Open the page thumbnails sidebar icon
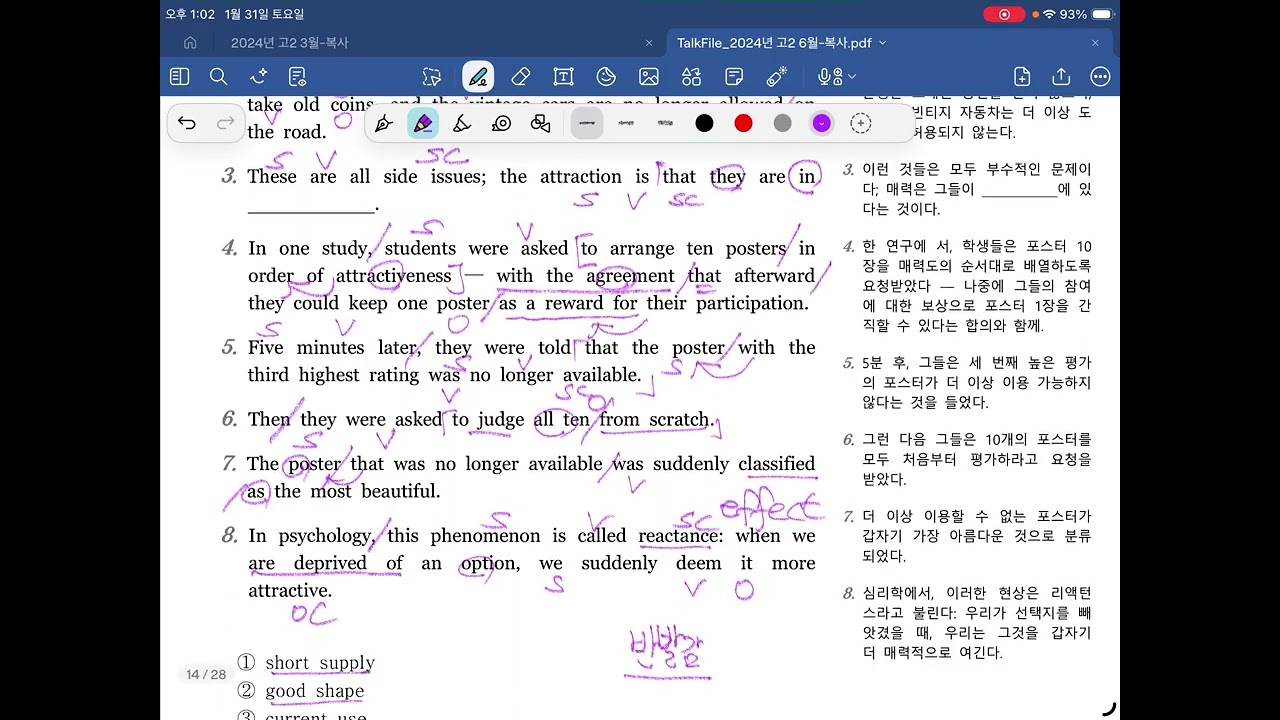 click(180, 77)
